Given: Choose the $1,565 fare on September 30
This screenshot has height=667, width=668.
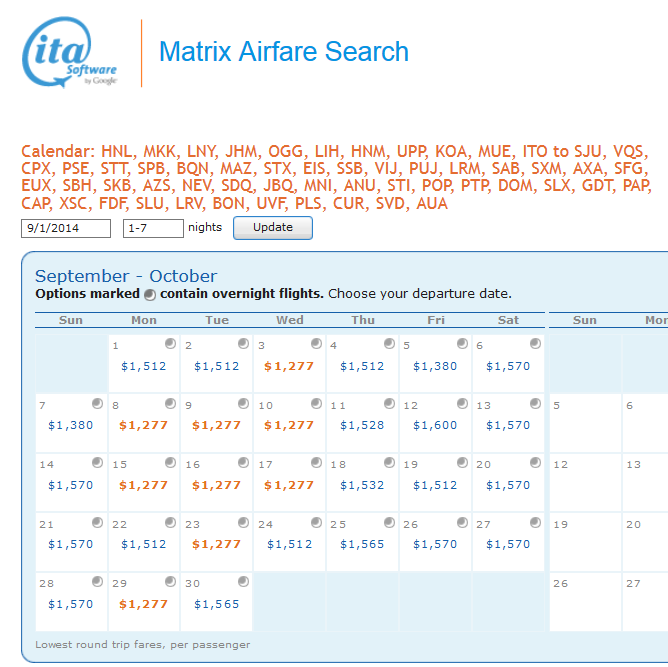Looking at the screenshot, I should pos(217,604).
